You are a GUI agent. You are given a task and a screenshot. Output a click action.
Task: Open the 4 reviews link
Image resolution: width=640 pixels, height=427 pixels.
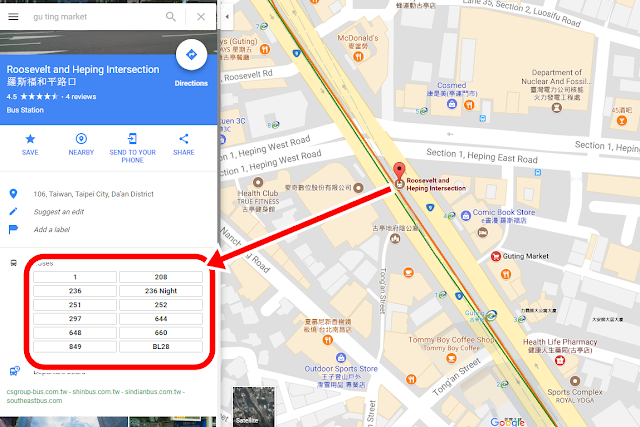click(81, 97)
